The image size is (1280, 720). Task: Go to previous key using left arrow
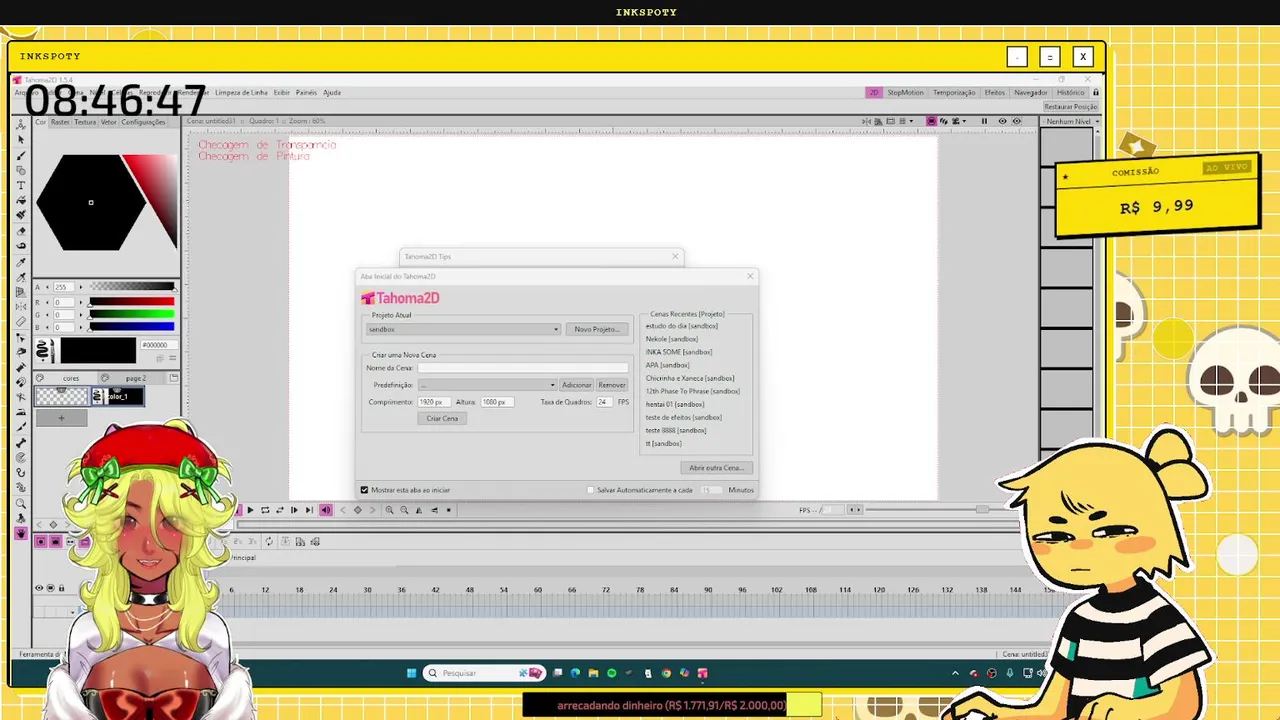(x=343, y=510)
